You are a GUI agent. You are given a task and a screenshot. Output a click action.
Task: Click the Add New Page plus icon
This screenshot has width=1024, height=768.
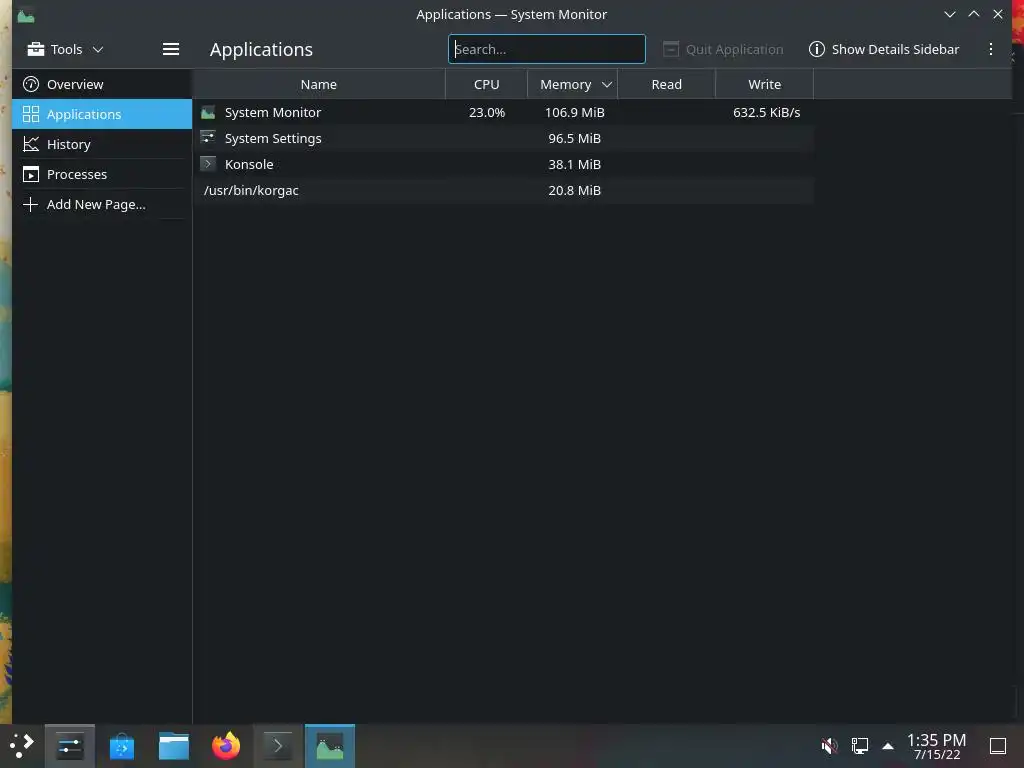pos(31,204)
